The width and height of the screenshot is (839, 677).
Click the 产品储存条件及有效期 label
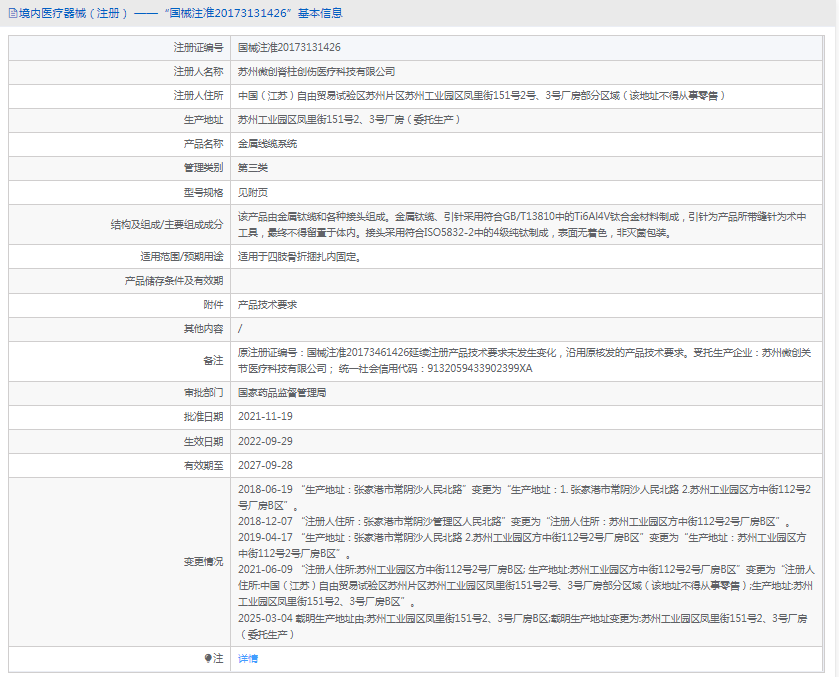coord(174,281)
